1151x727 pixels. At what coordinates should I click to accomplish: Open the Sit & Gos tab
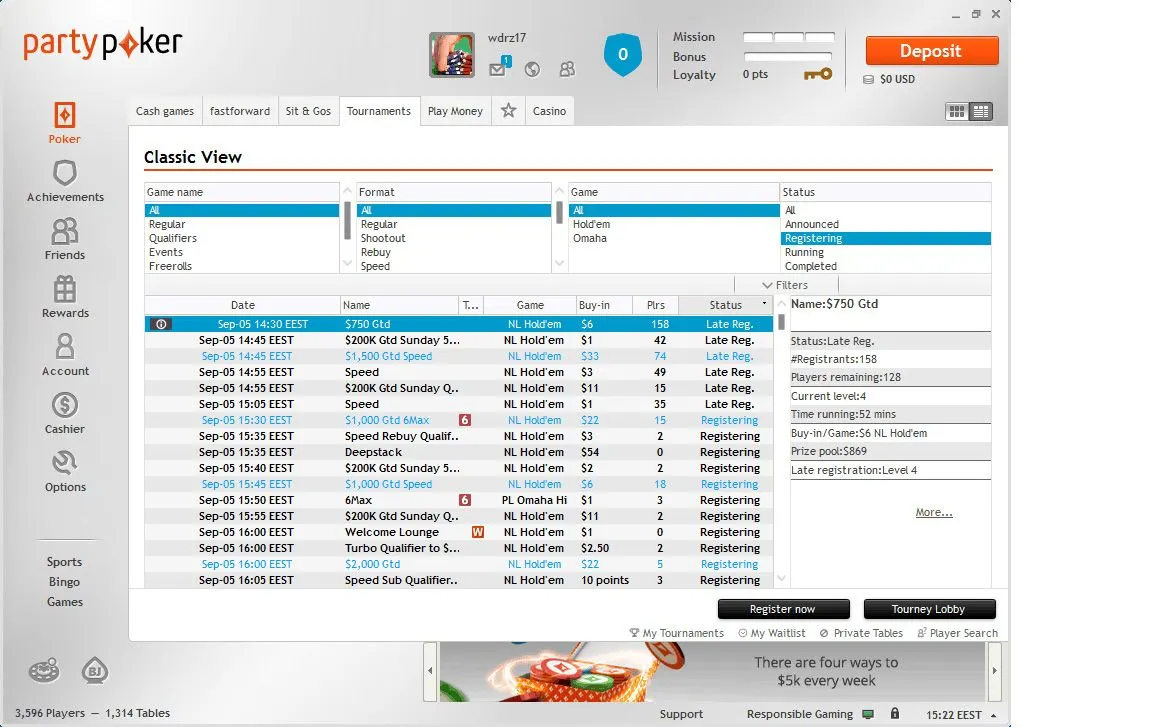pos(308,111)
